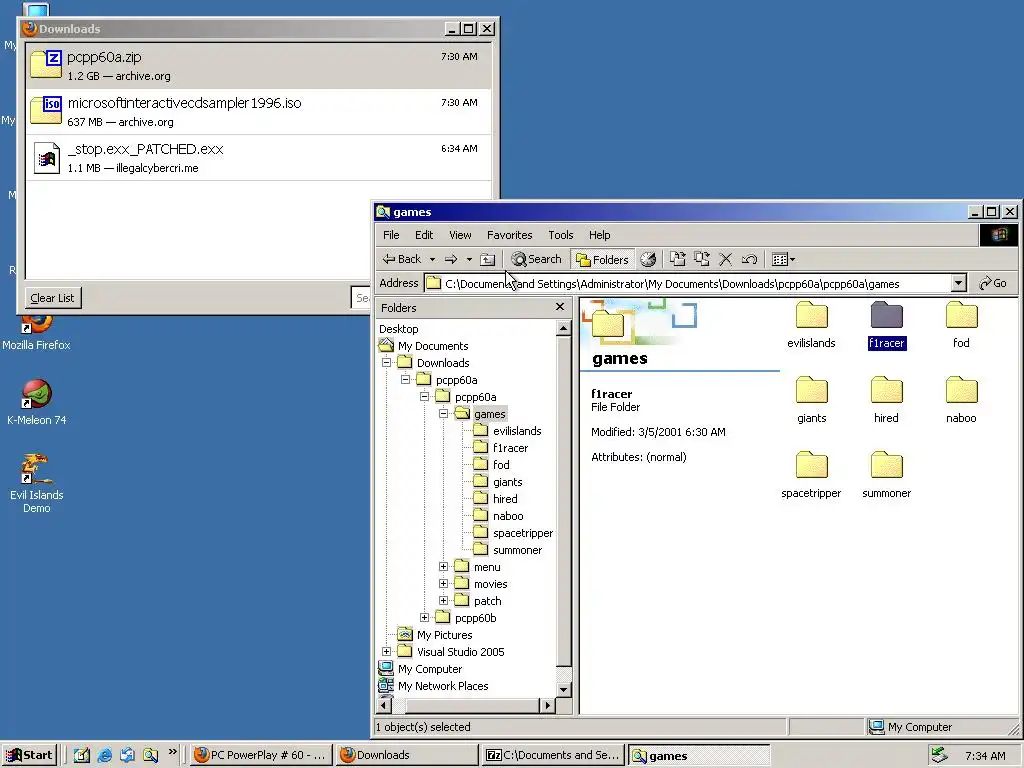Screen dimensions: 1024x768
Task: Open the Views dropdown button
Action: 783,259
